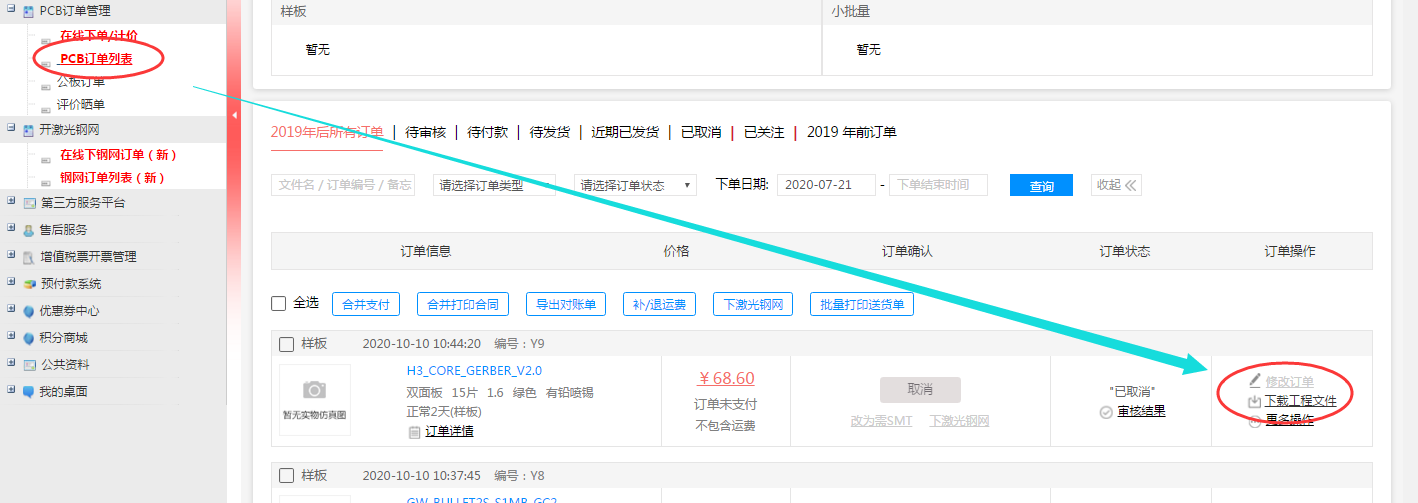
Task: Click the 预付款系统 icon in sidebar
Action: [x=29, y=284]
